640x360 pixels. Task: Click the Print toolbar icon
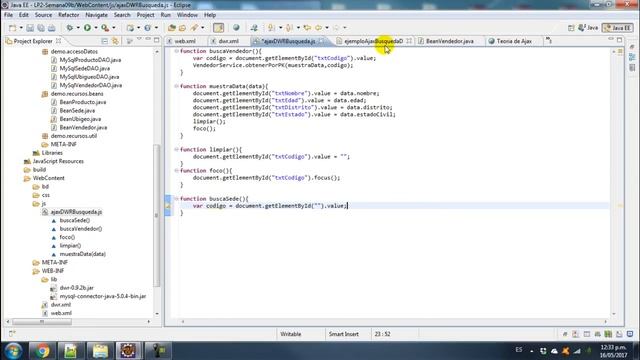(51, 28)
